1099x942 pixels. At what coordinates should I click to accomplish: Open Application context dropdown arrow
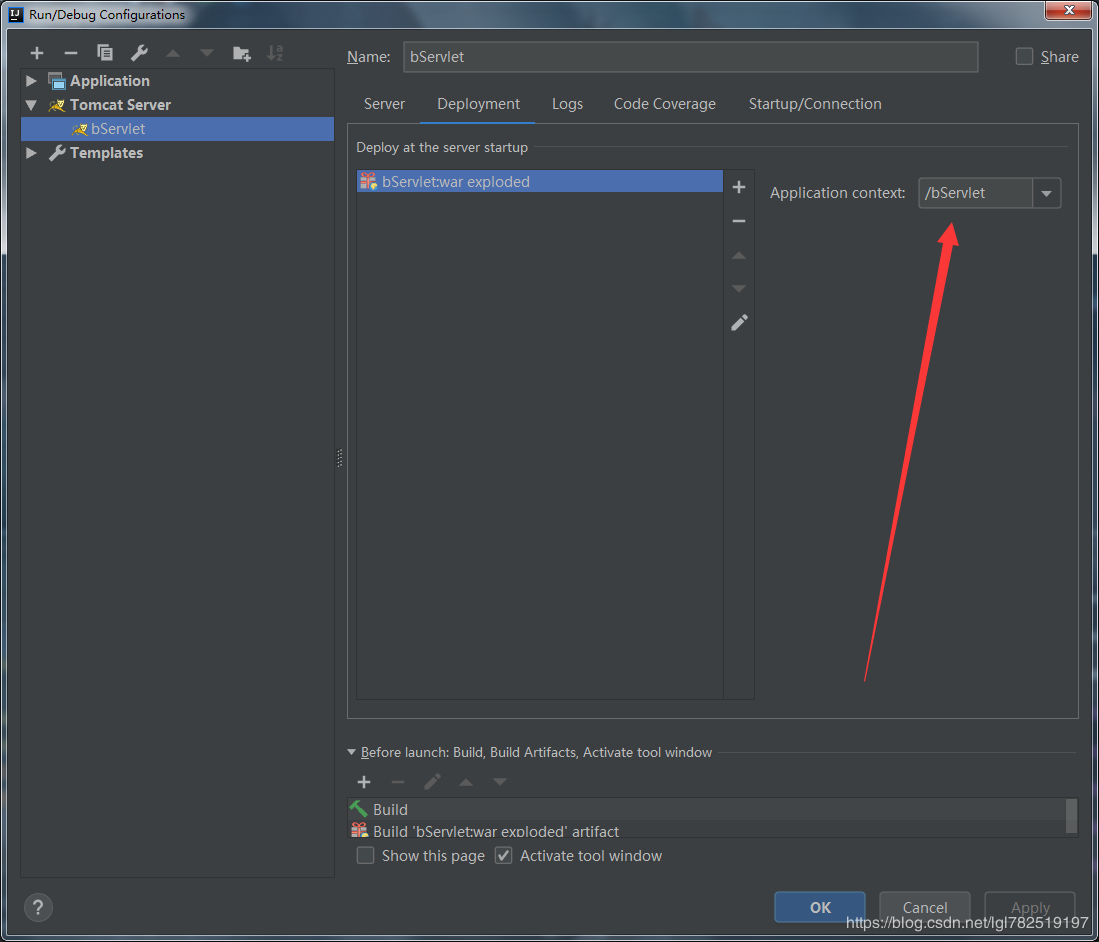pos(1046,193)
